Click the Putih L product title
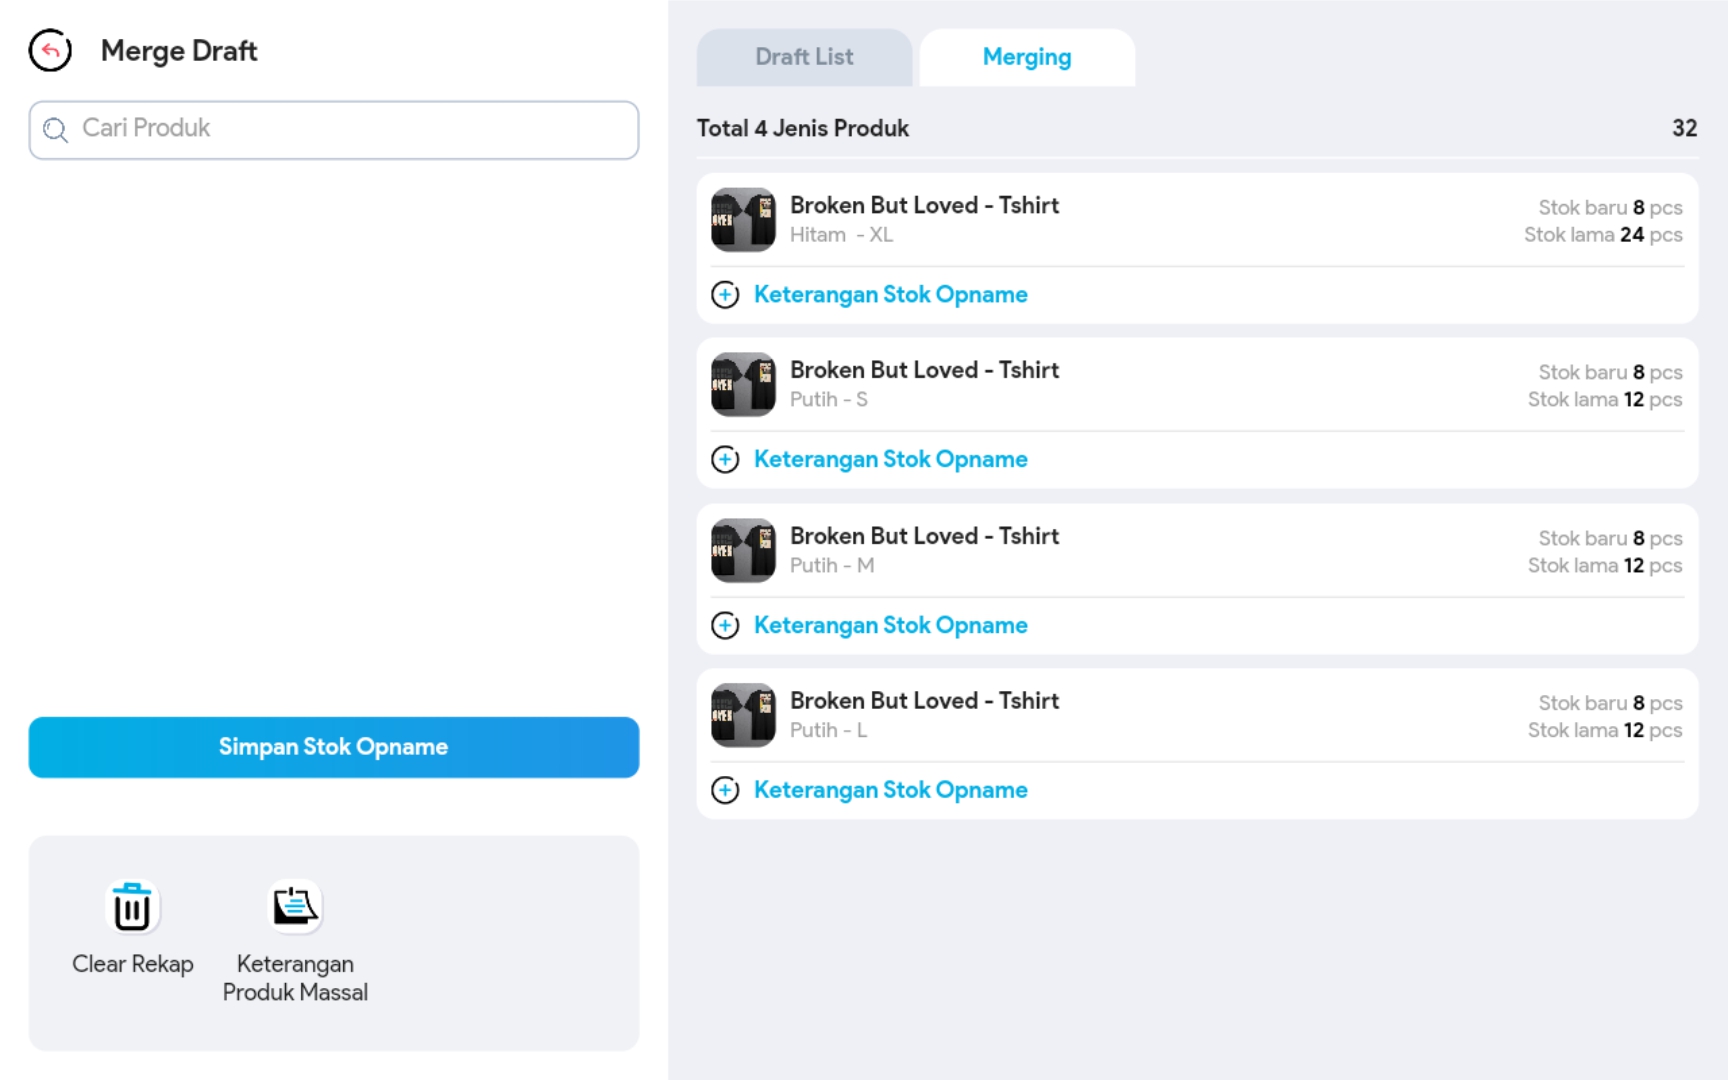This screenshot has height=1080, width=1728. pos(924,701)
